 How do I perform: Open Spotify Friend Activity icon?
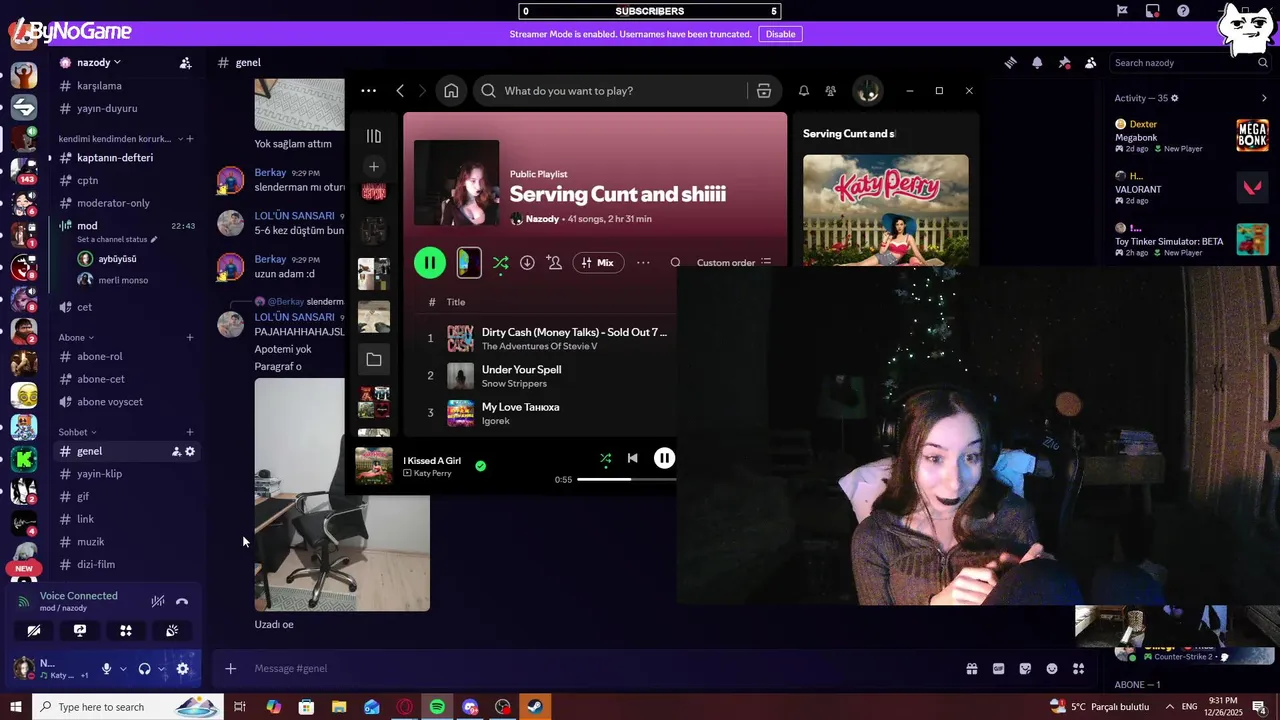[x=830, y=91]
